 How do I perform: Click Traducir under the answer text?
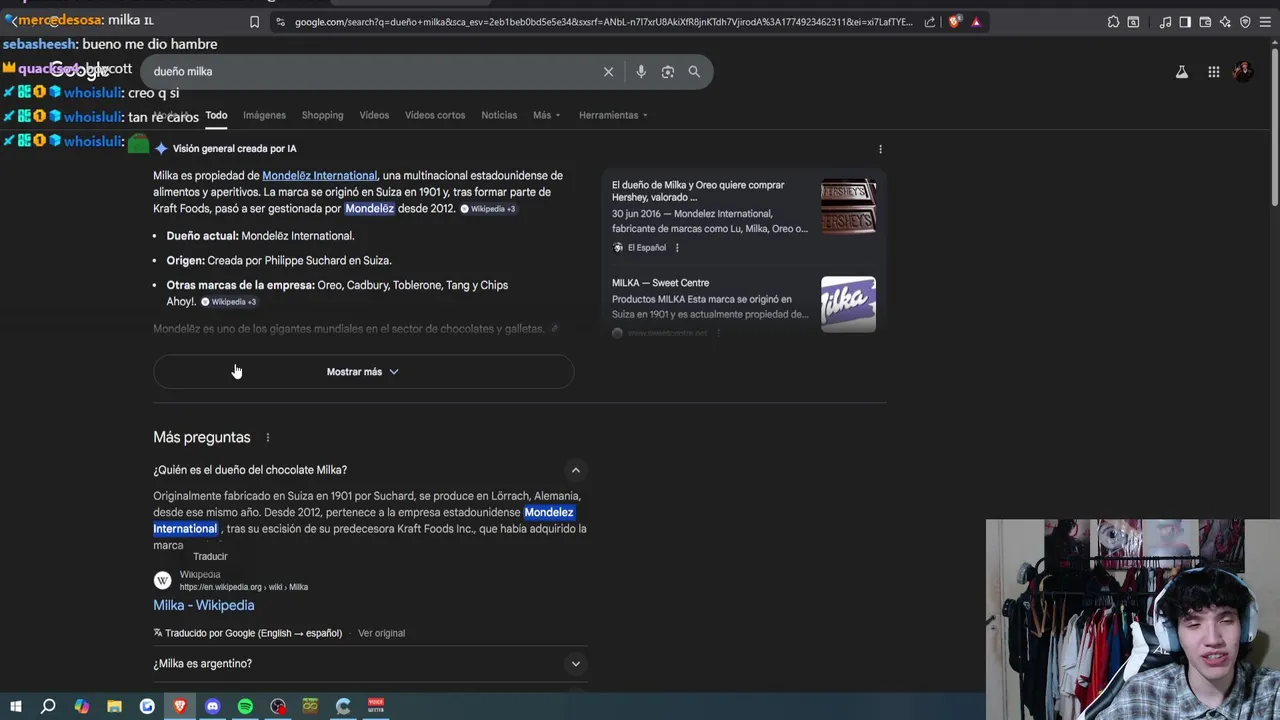click(x=210, y=557)
